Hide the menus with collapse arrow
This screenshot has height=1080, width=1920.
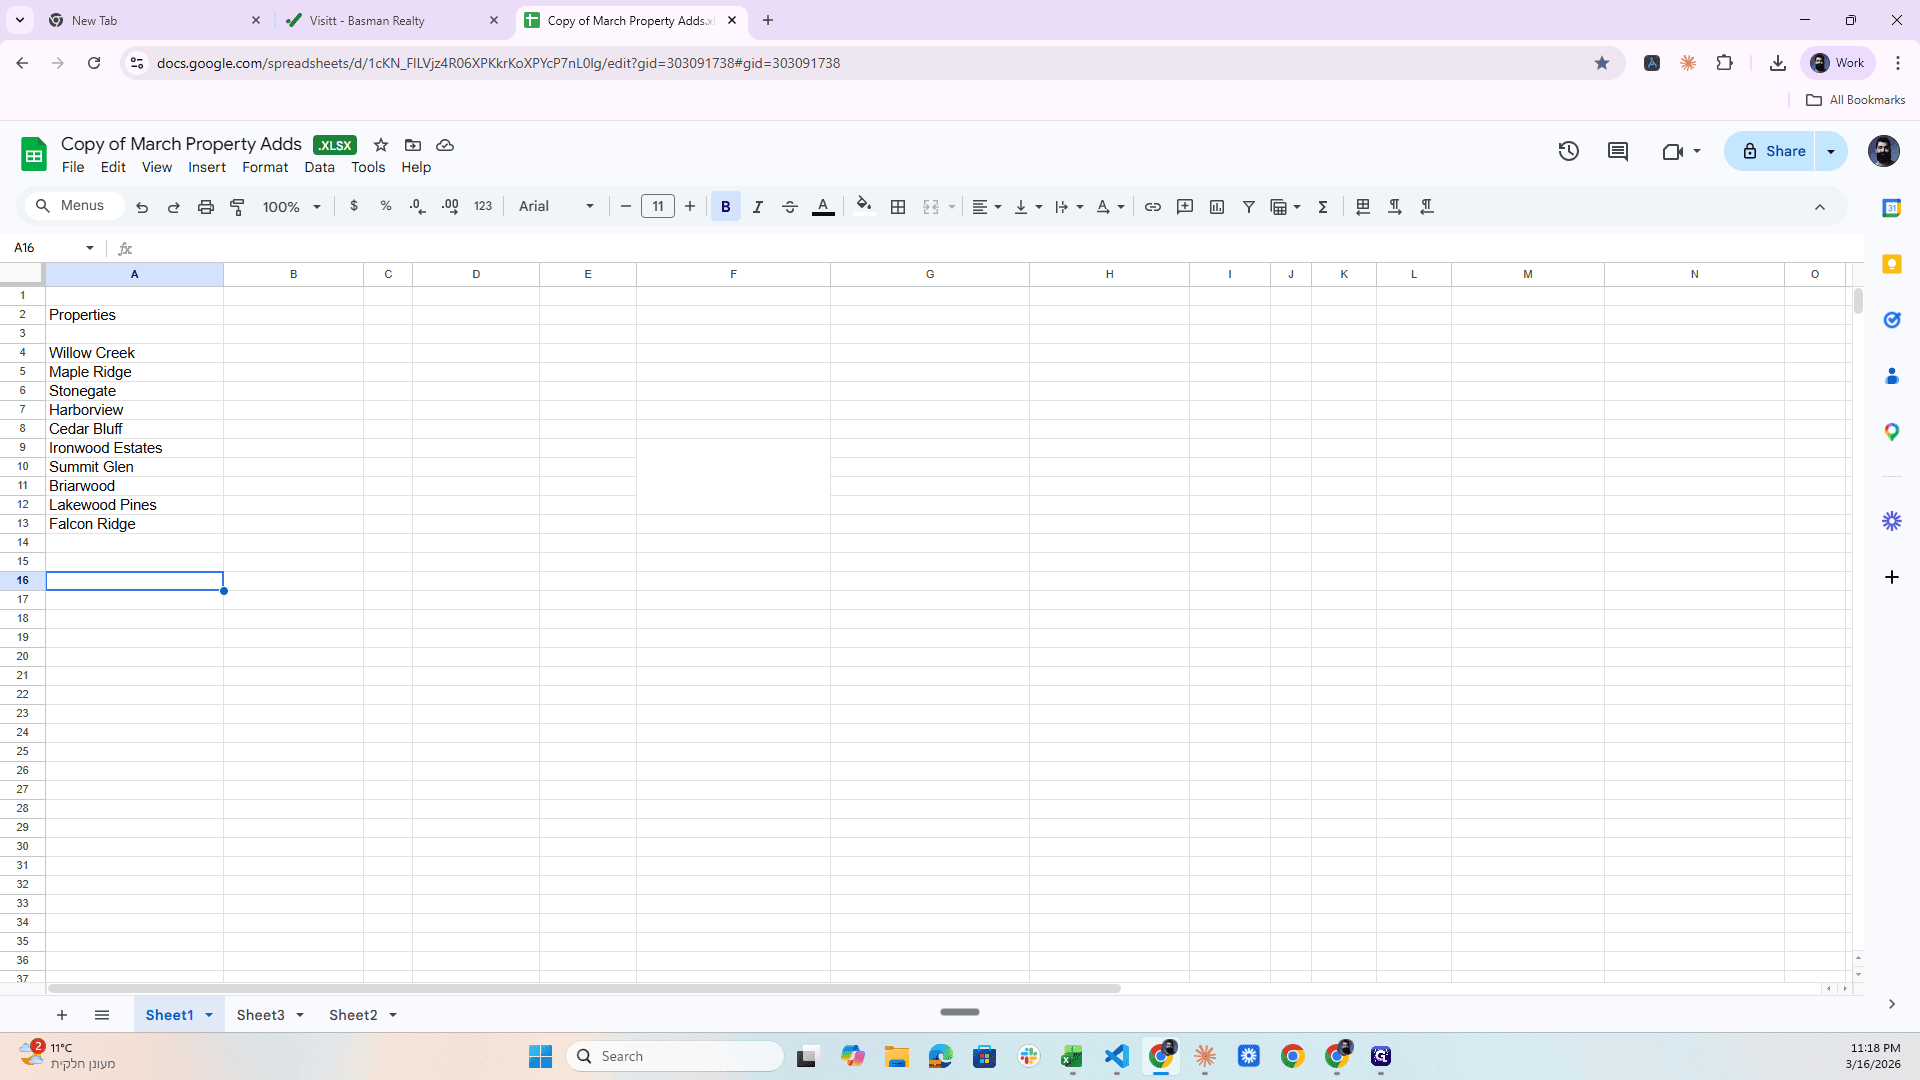(x=1820, y=207)
